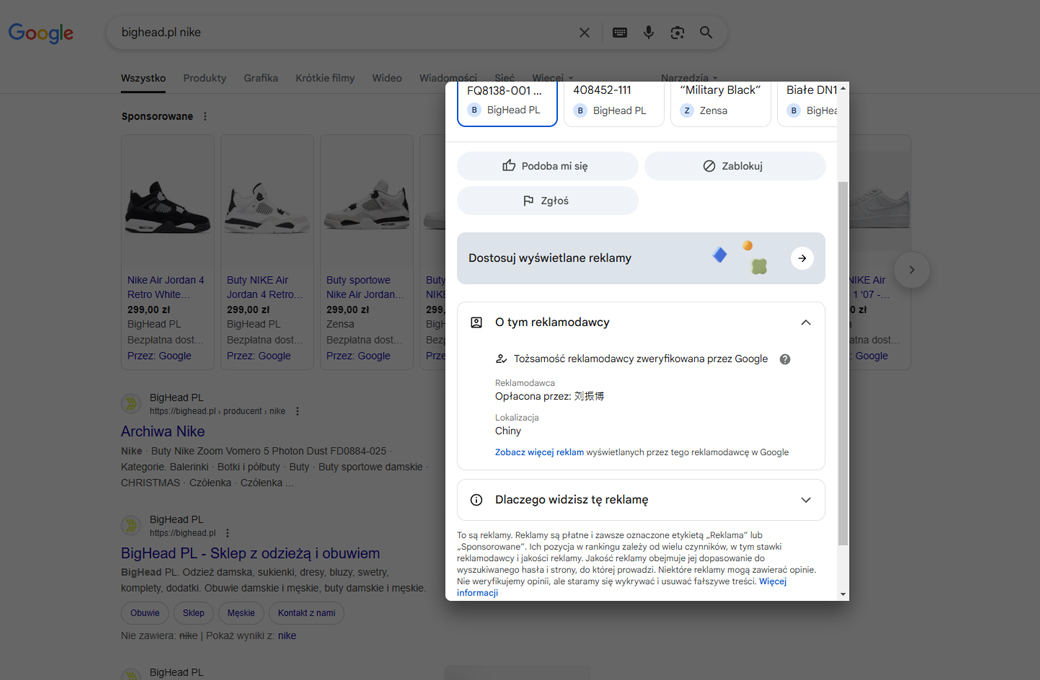
Task: Click the advertiser location text Chiny
Action: (x=508, y=431)
